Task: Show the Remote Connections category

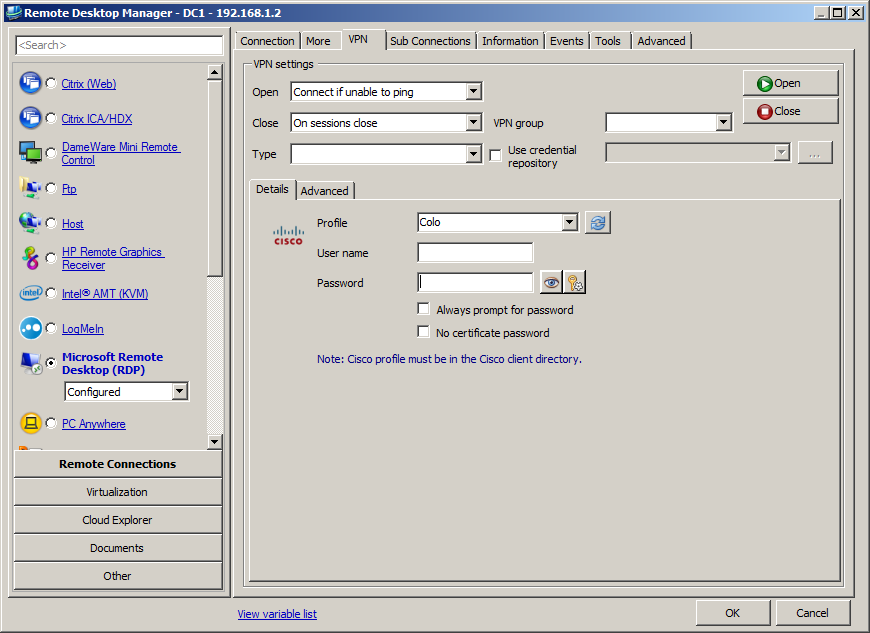Action: [117, 464]
